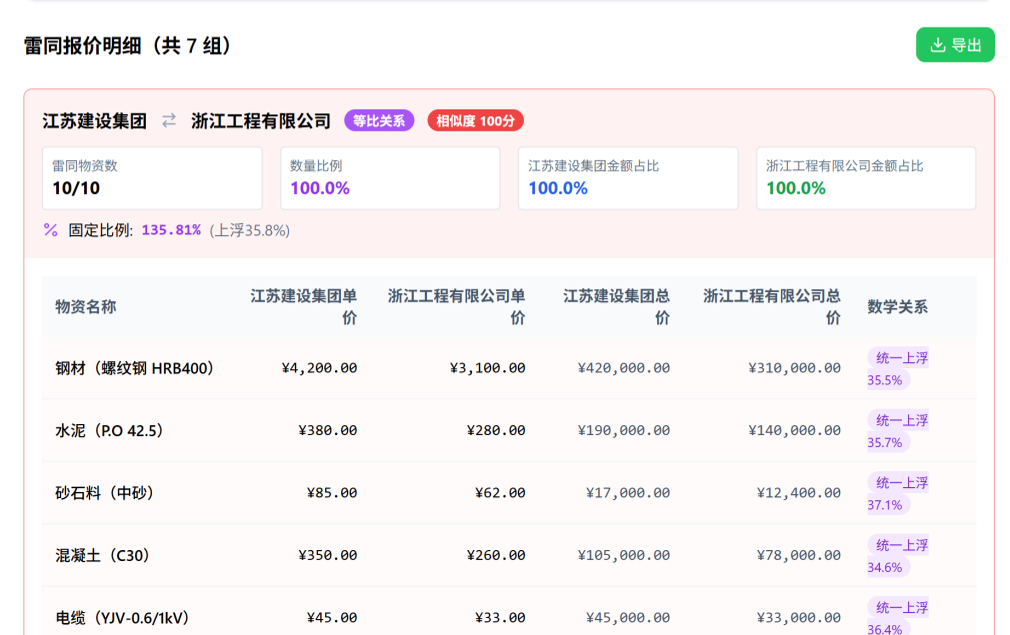Image resolution: width=1010 pixels, height=635 pixels.
Task: Click the 江苏建设集团 company name
Action: (x=95, y=121)
